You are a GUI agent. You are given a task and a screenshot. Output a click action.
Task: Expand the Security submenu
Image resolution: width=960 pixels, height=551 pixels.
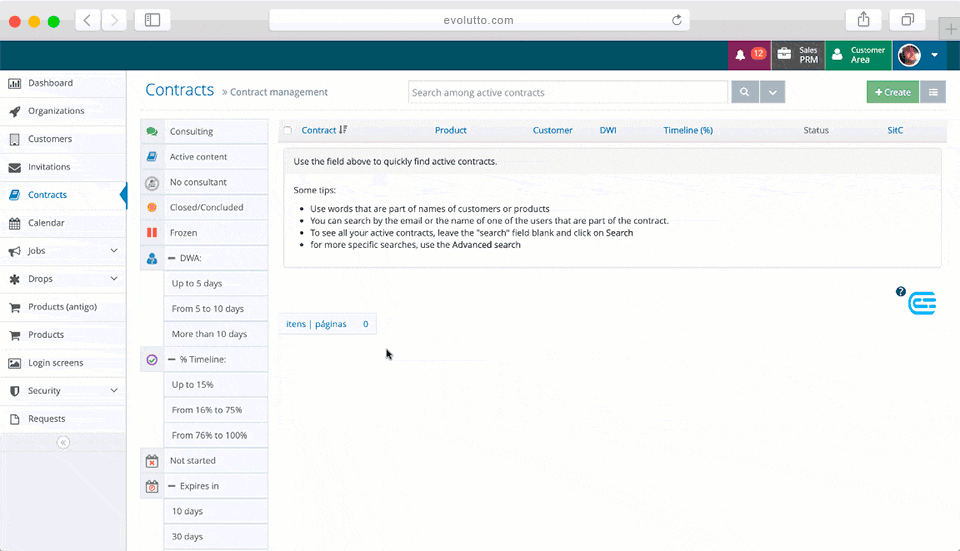tap(114, 391)
